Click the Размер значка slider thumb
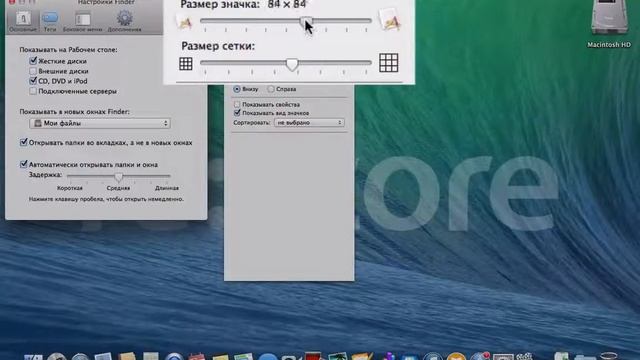The width and height of the screenshot is (640, 360). [306, 22]
